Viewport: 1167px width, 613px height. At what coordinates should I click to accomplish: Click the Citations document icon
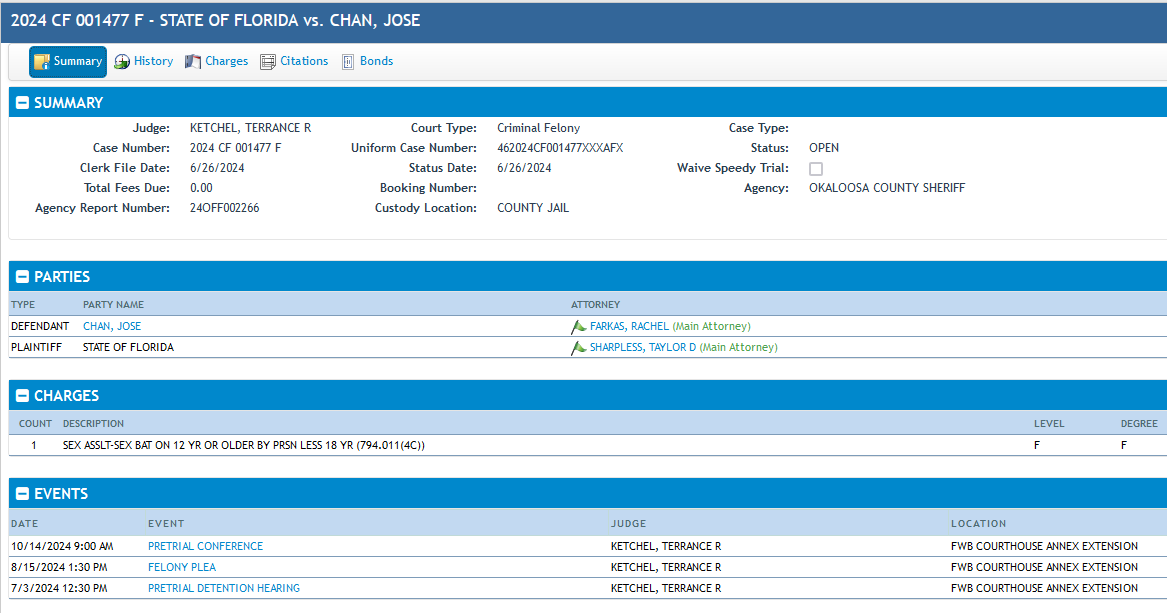[268, 62]
